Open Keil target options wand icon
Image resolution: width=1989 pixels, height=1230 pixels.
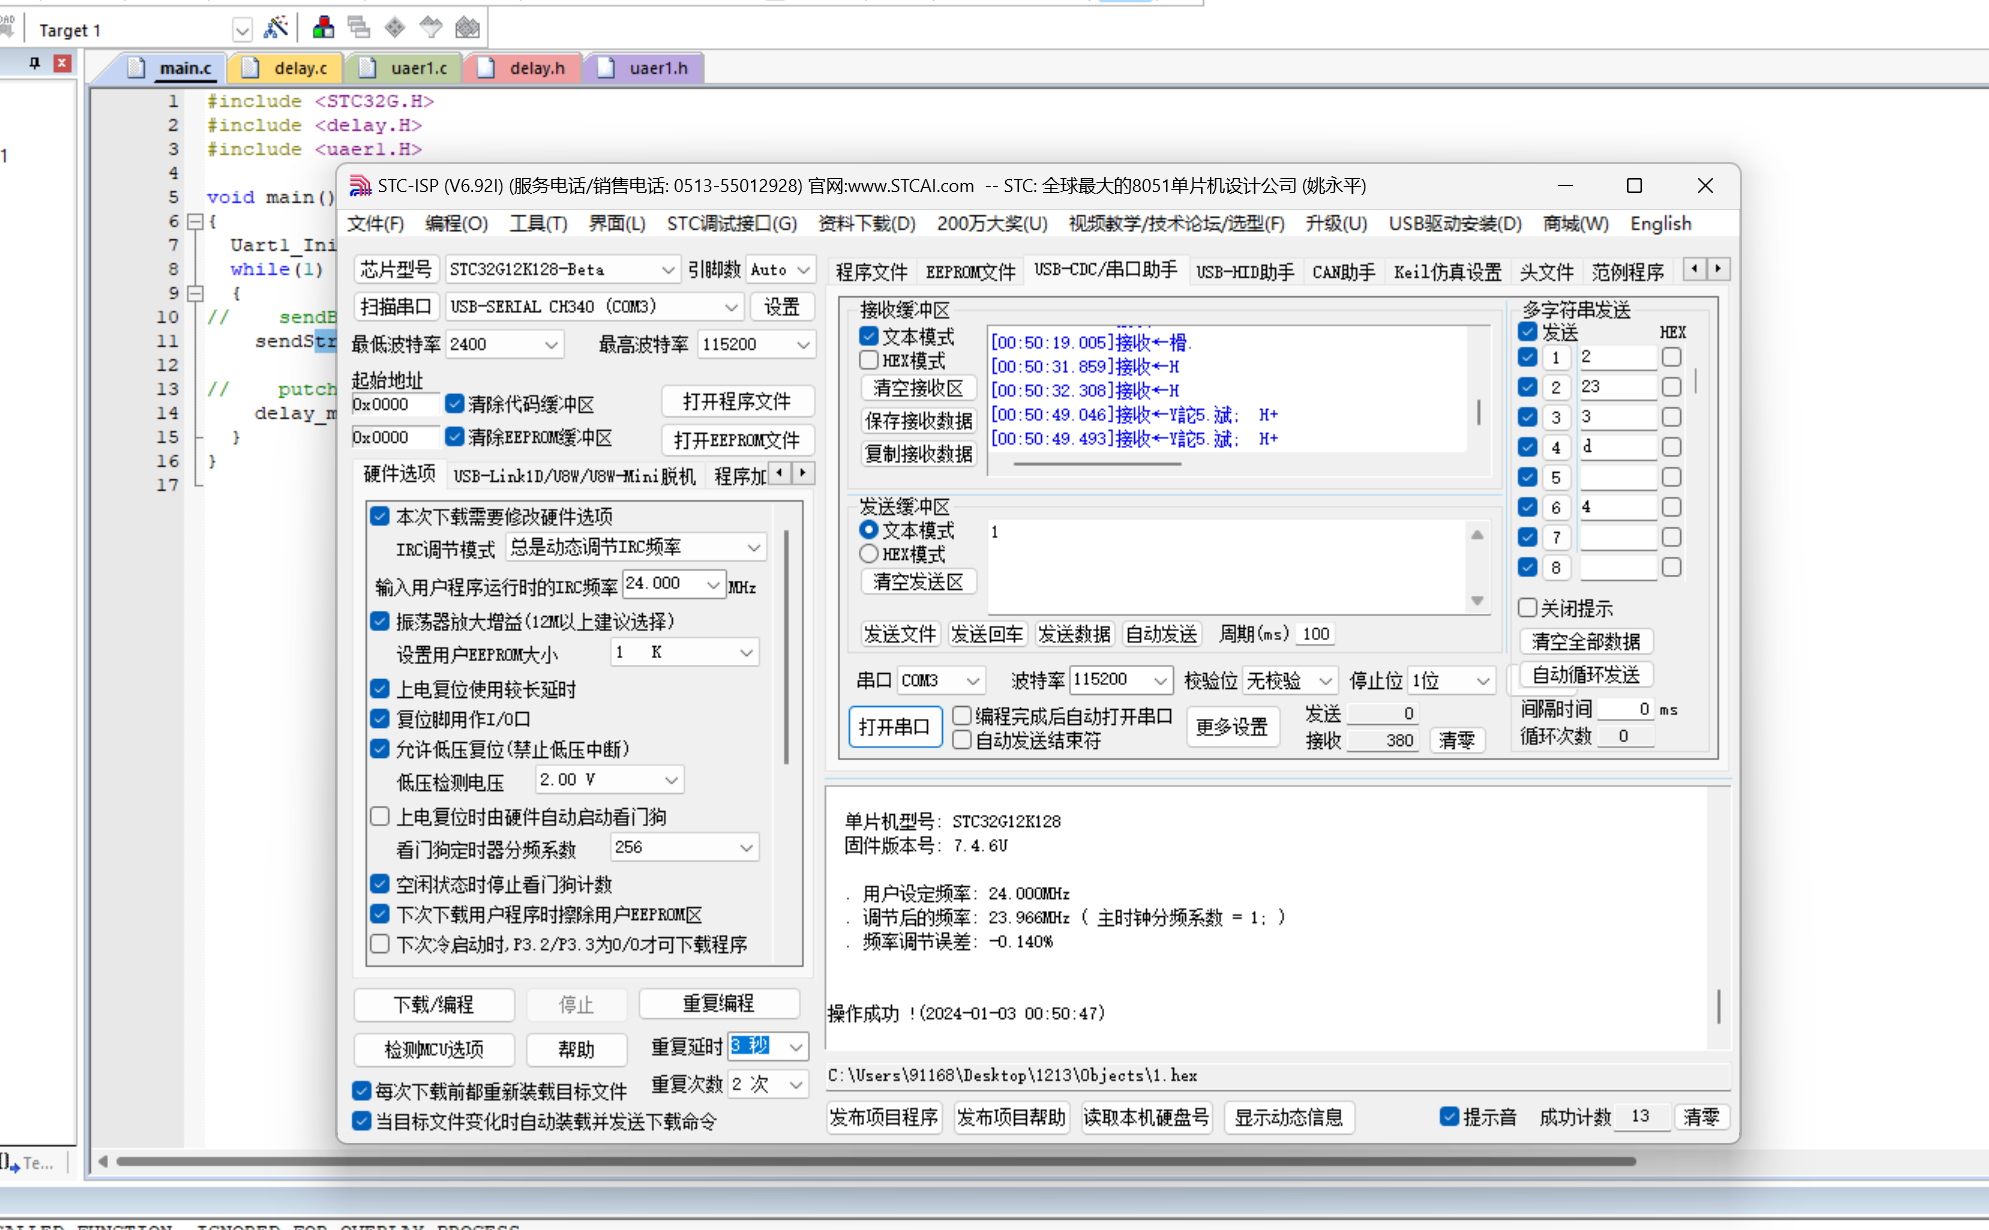[275, 28]
